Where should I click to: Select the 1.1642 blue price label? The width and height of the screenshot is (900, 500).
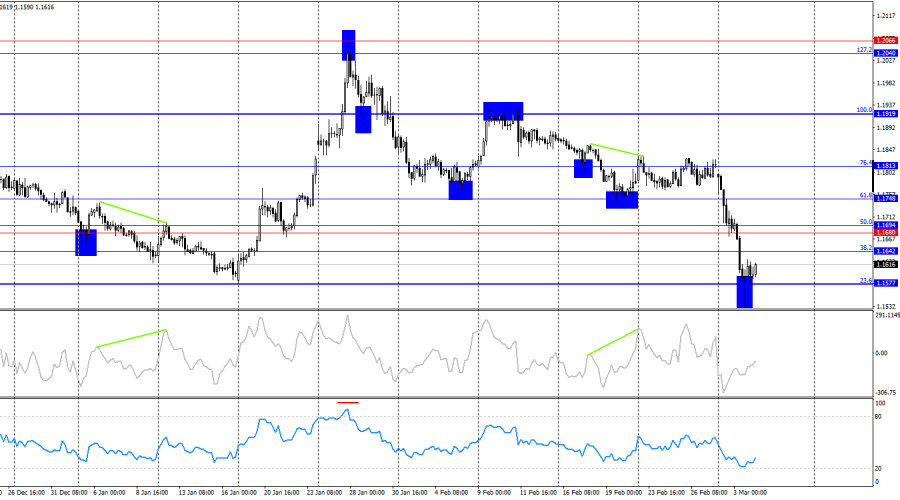(x=886, y=251)
